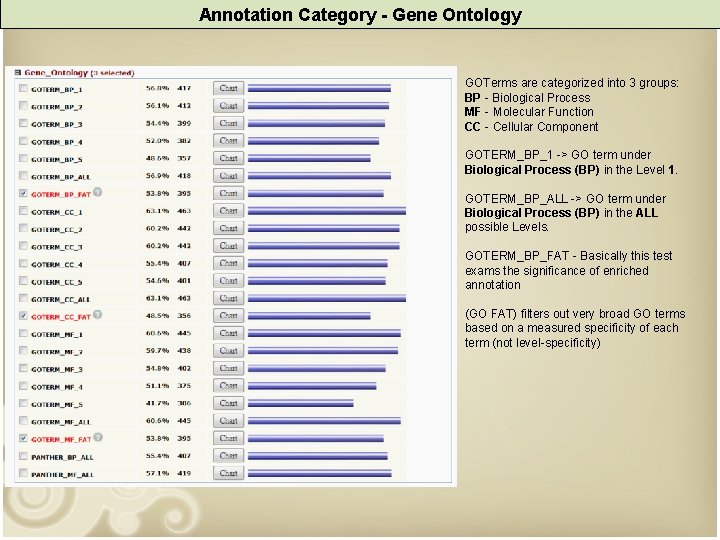720x540 pixels.
Task: Click the GOTERM_CC_FAT label
Action: point(61,317)
